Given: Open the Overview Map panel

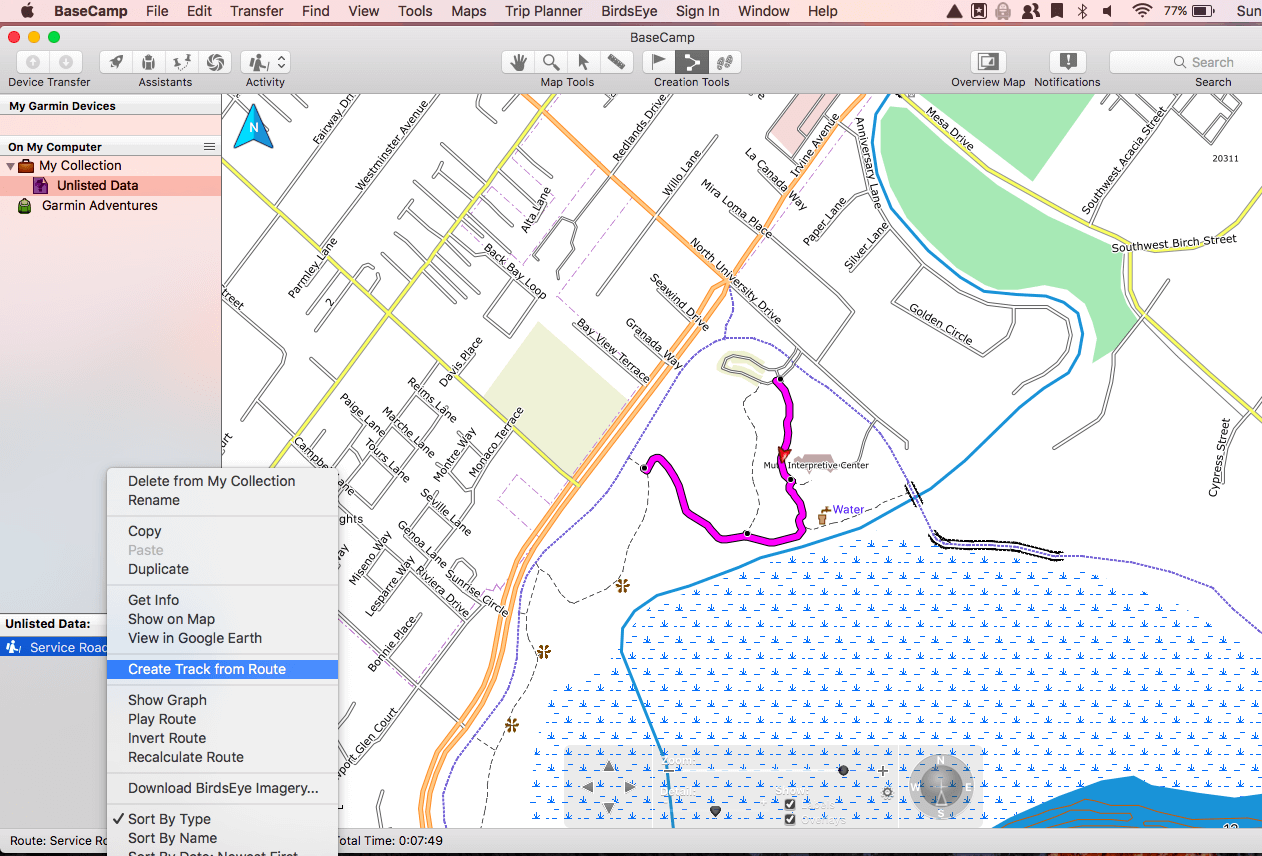Looking at the screenshot, I should tap(987, 62).
